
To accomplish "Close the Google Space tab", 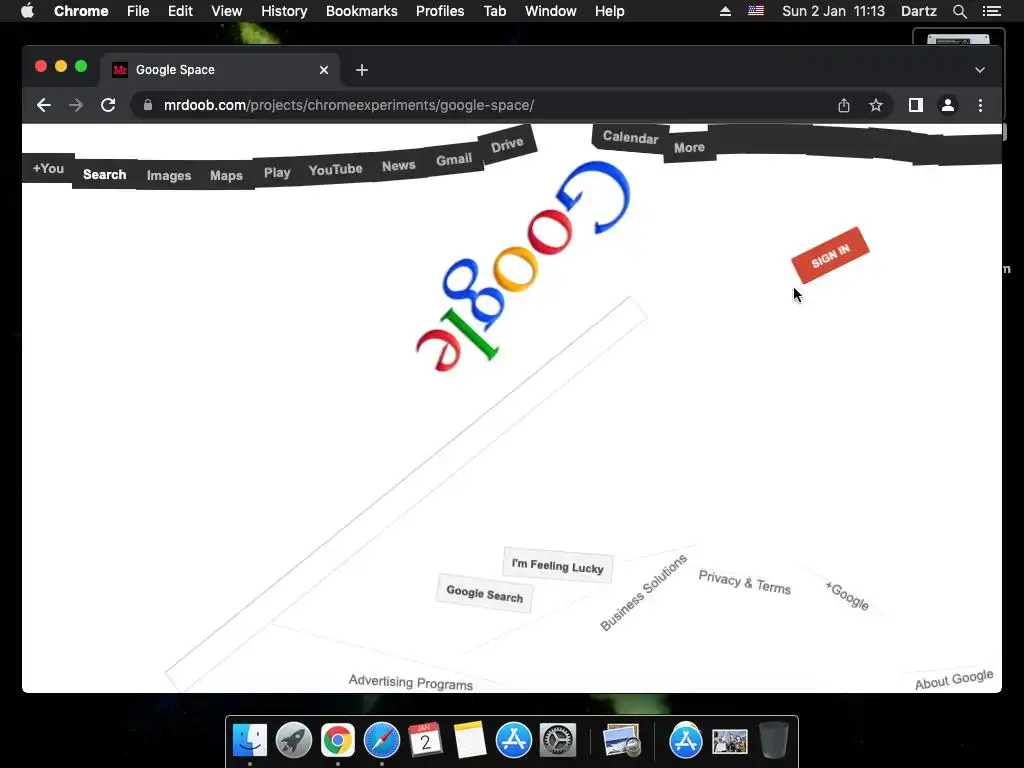I will click(x=324, y=70).
